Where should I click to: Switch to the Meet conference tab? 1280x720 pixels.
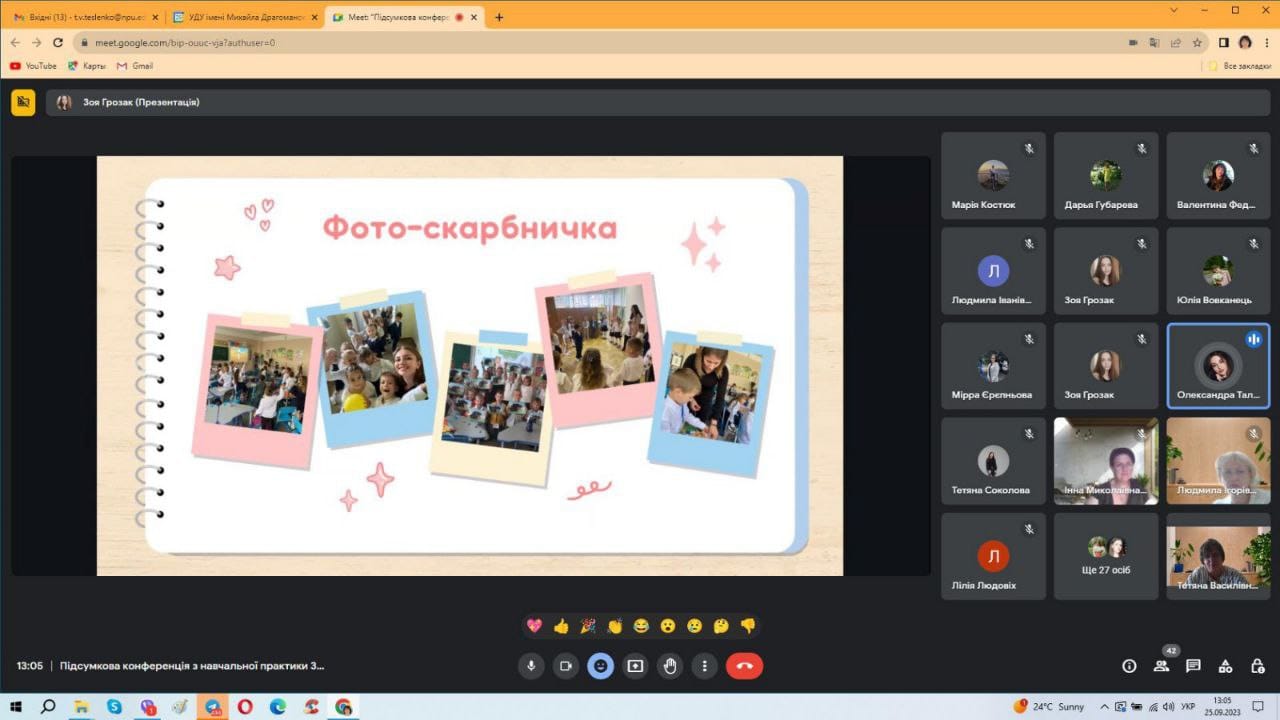pos(405,17)
